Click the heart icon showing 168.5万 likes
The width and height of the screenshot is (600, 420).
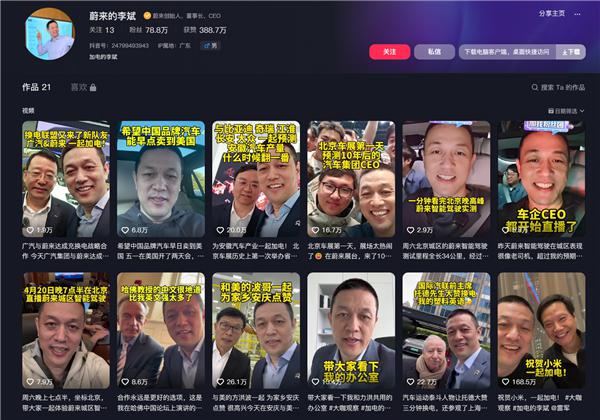pos(507,381)
